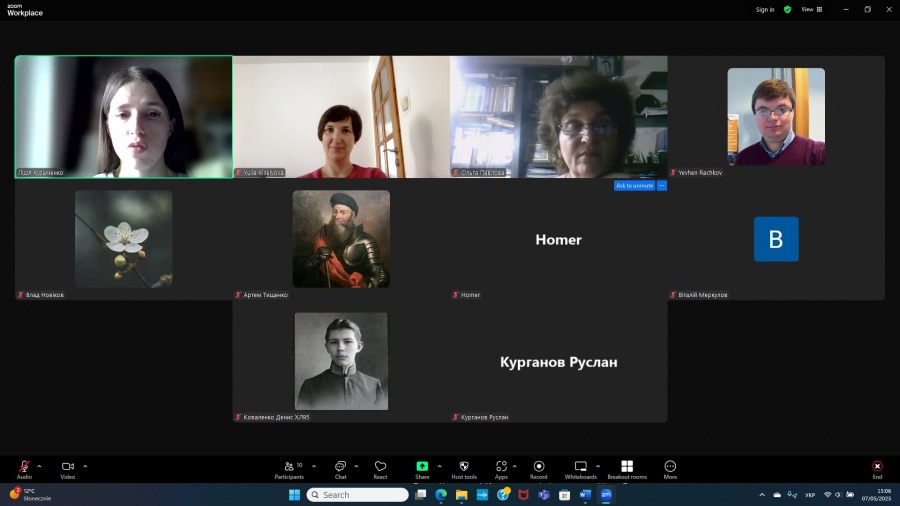Viewport: 900px width, 506px height.
Task: Click Sign in at the top
Action: [x=765, y=10]
